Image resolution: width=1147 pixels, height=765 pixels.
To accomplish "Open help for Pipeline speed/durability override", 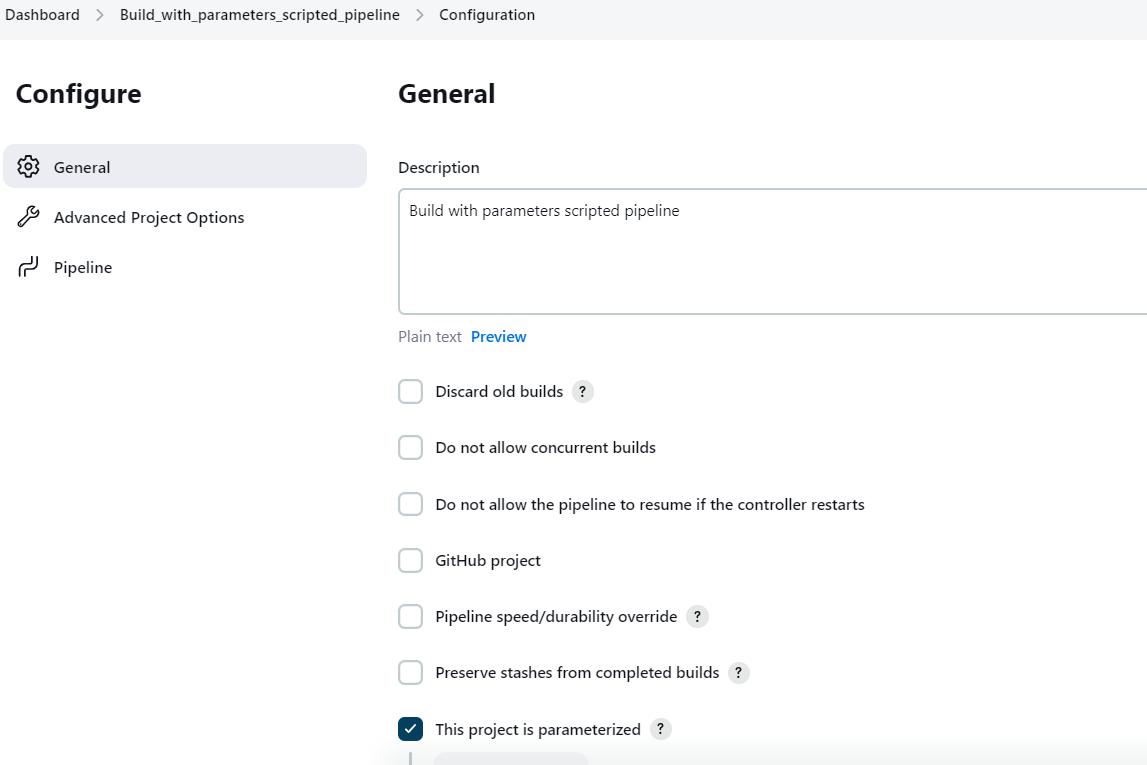I will click(697, 616).
